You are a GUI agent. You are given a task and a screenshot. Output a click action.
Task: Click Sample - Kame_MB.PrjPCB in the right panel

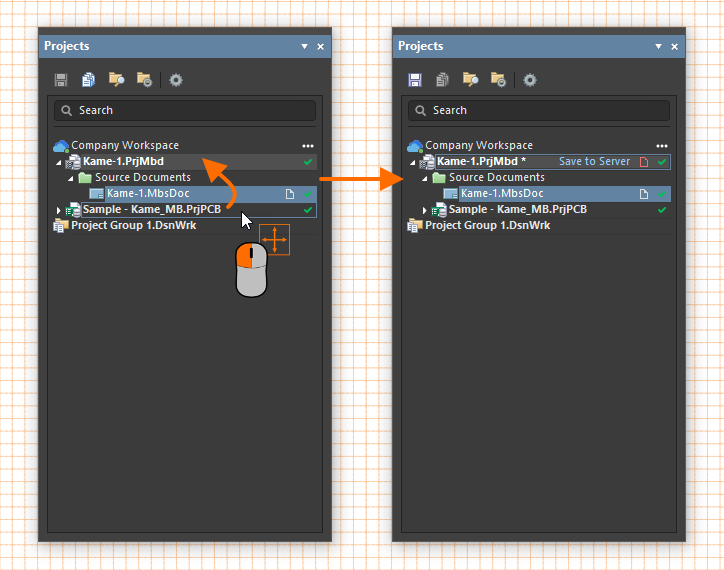click(x=517, y=210)
